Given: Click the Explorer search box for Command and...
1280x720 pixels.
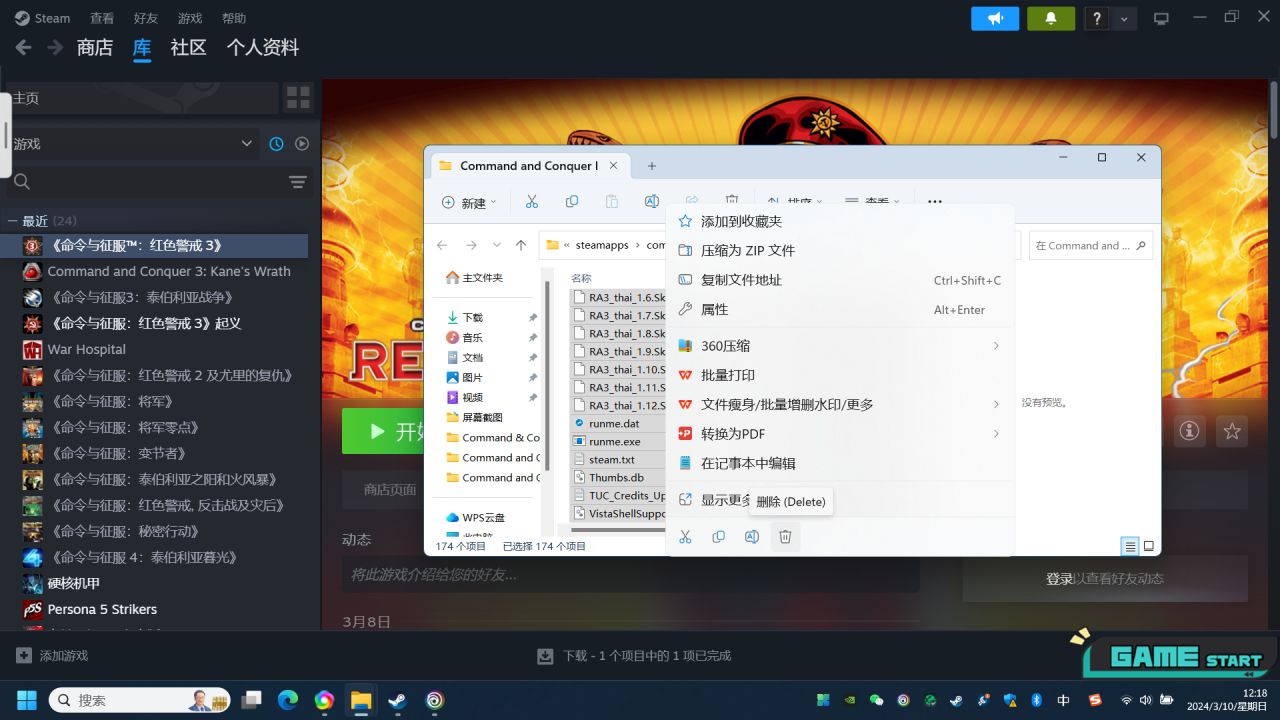Looking at the screenshot, I should (x=1090, y=245).
